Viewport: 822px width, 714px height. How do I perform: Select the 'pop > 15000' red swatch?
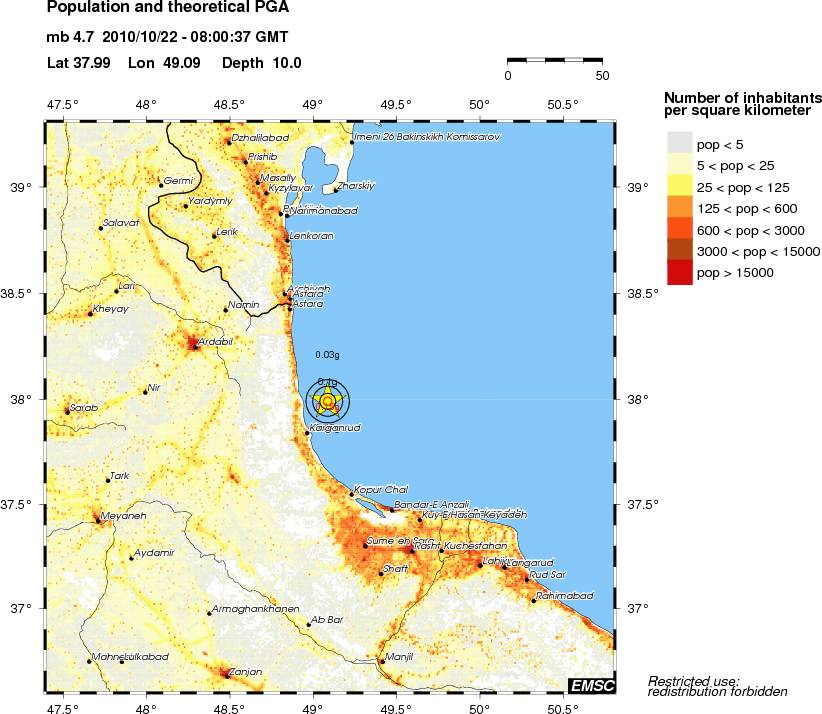pyautogui.click(x=679, y=272)
